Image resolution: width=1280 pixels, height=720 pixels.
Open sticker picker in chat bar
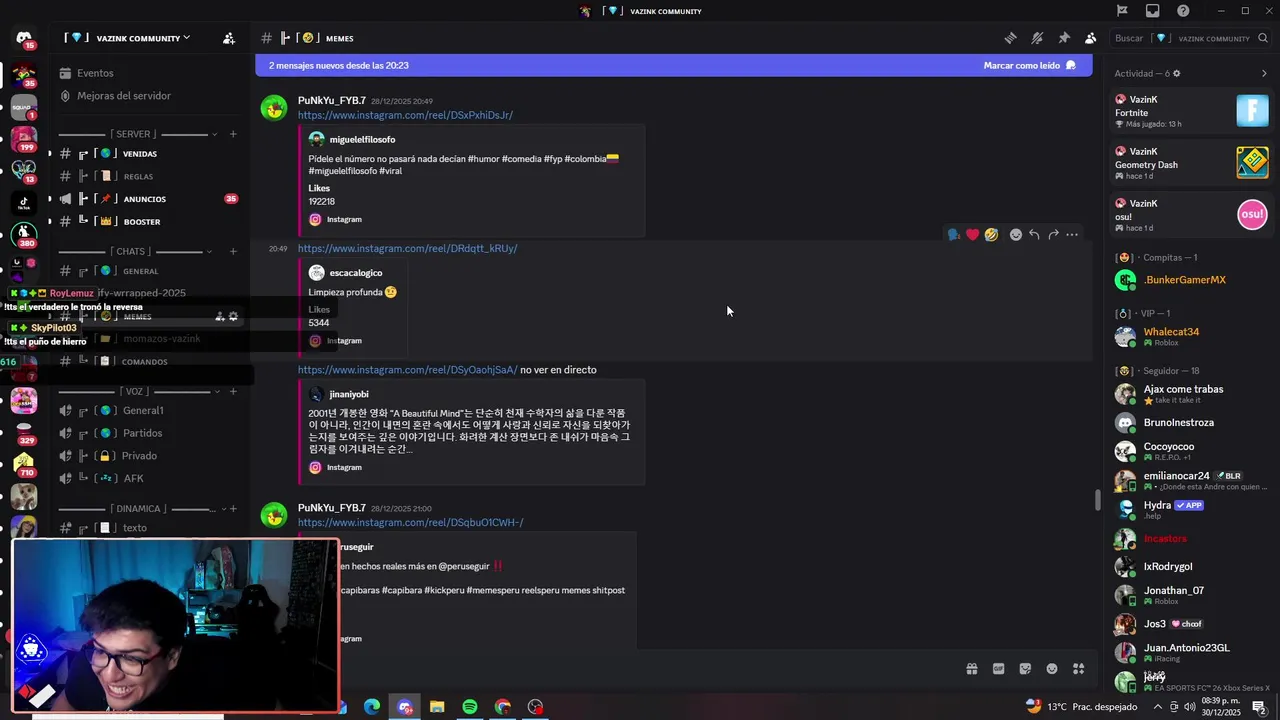coord(1025,669)
